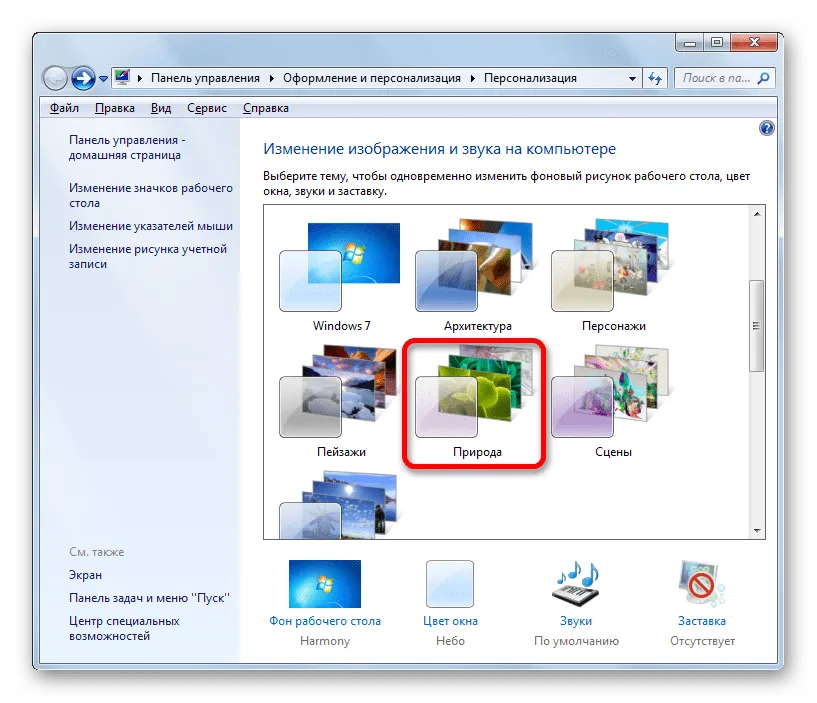The width and height of the screenshot is (817, 703).
Task: Pick the Природа theme
Action: click(476, 402)
